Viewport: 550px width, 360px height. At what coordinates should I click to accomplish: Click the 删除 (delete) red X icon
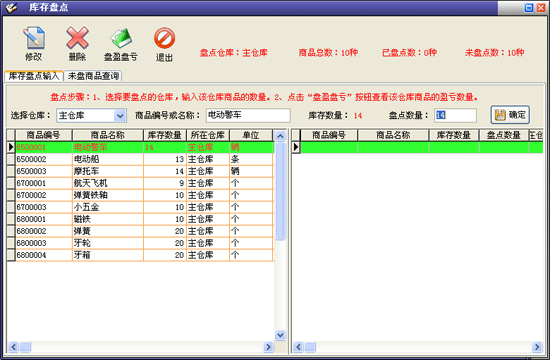pos(77,44)
